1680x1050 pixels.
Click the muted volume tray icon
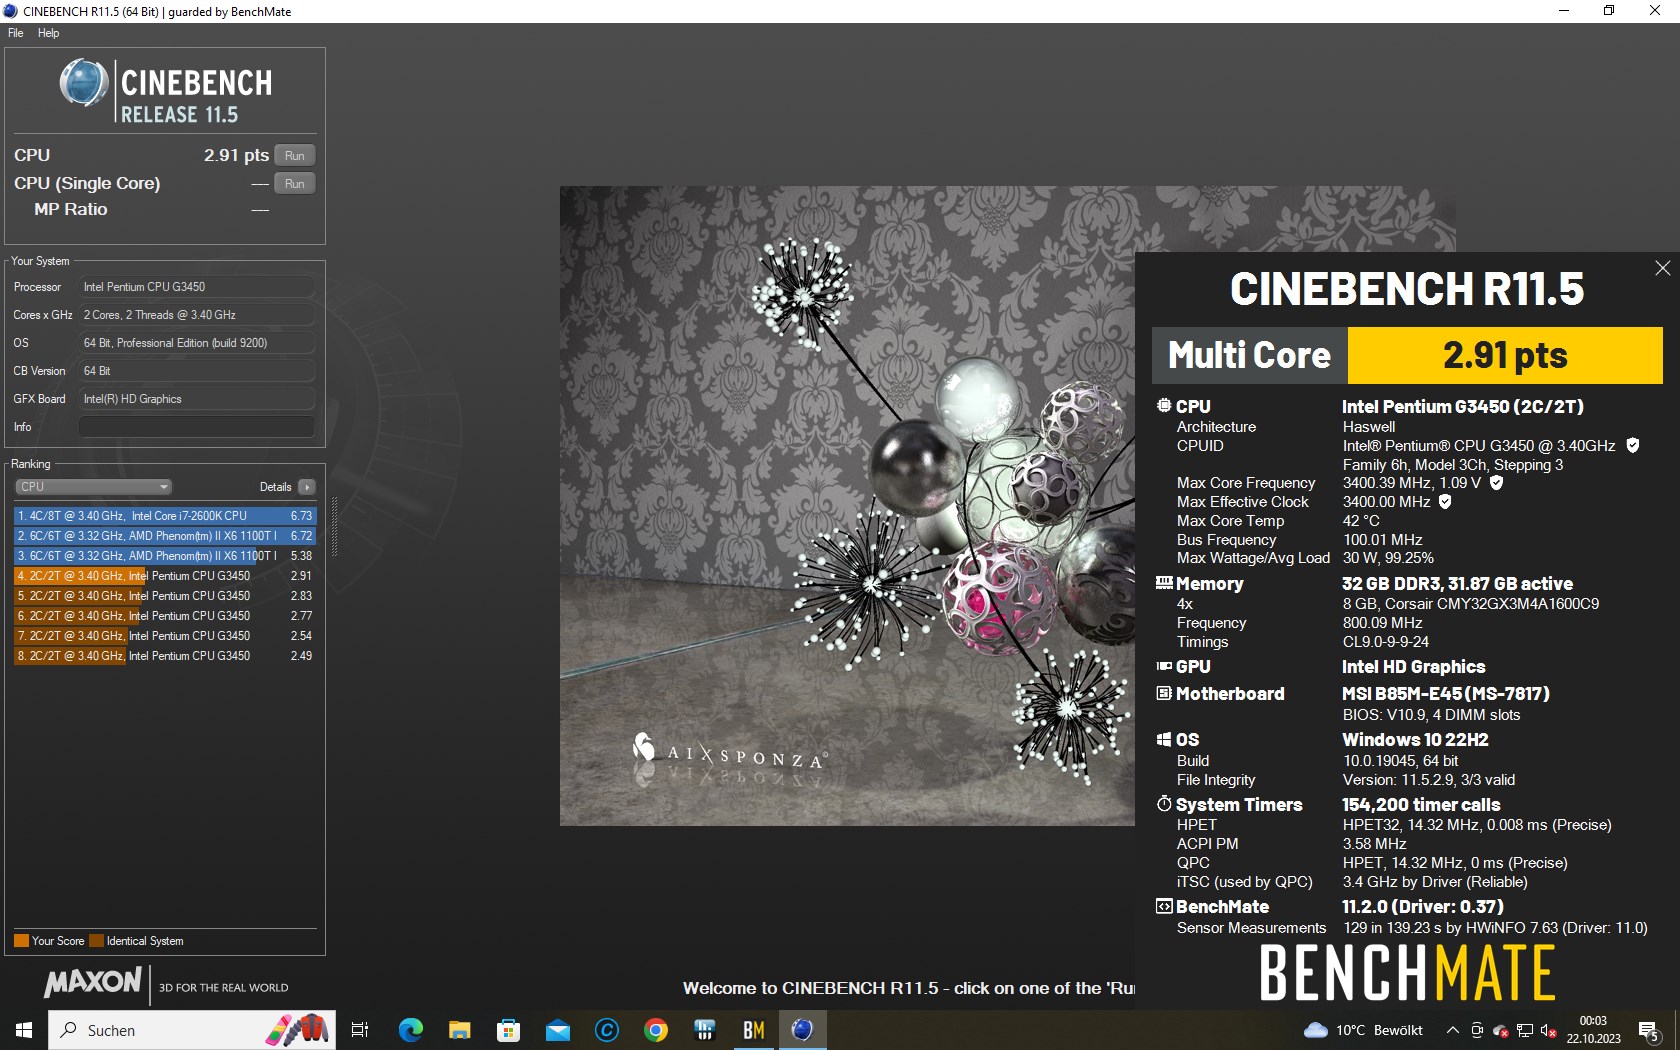point(1548,1030)
